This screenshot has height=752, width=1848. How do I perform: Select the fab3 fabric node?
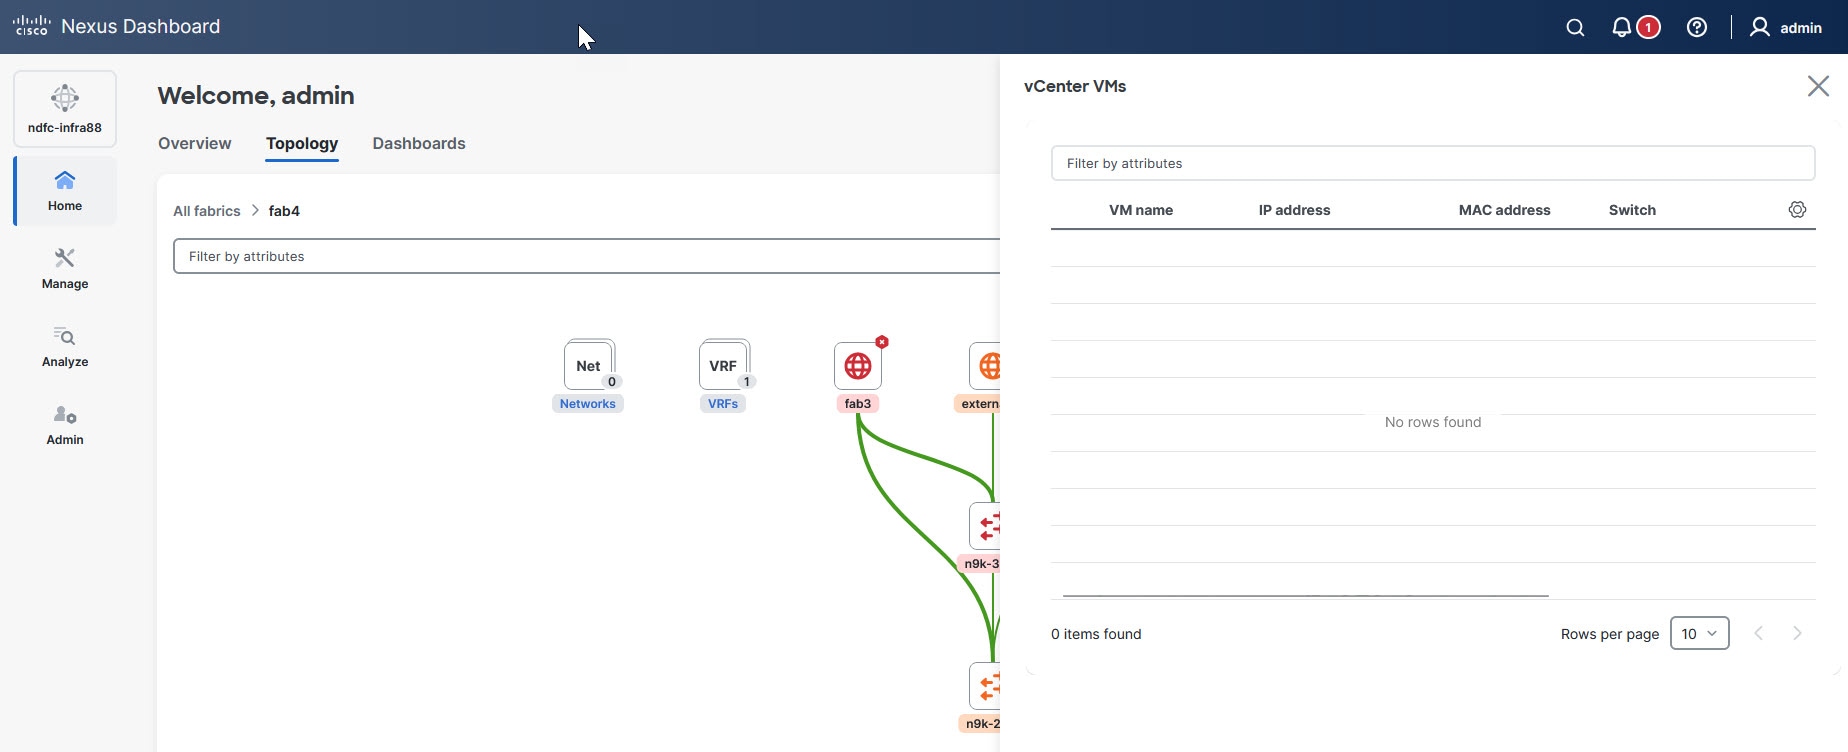click(858, 366)
